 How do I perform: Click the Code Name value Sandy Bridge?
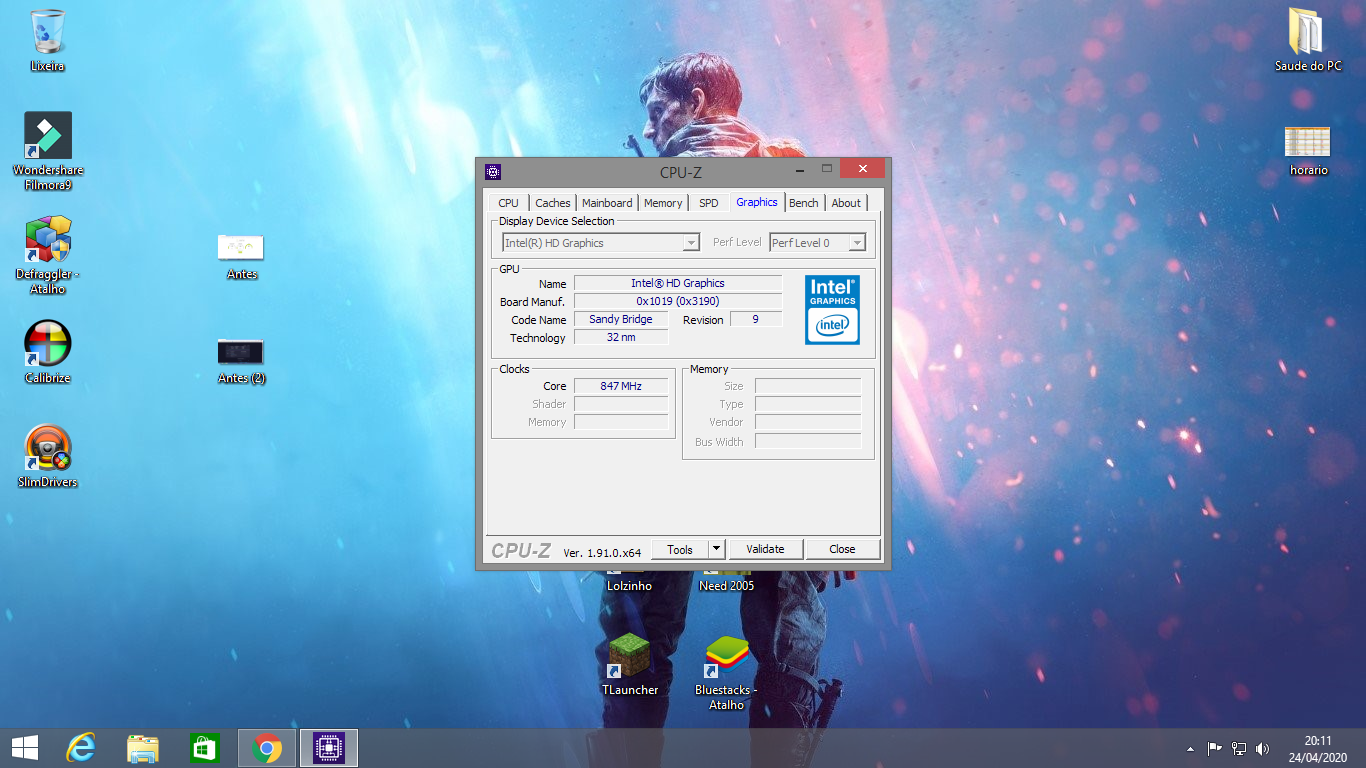[x=621, y=320]
